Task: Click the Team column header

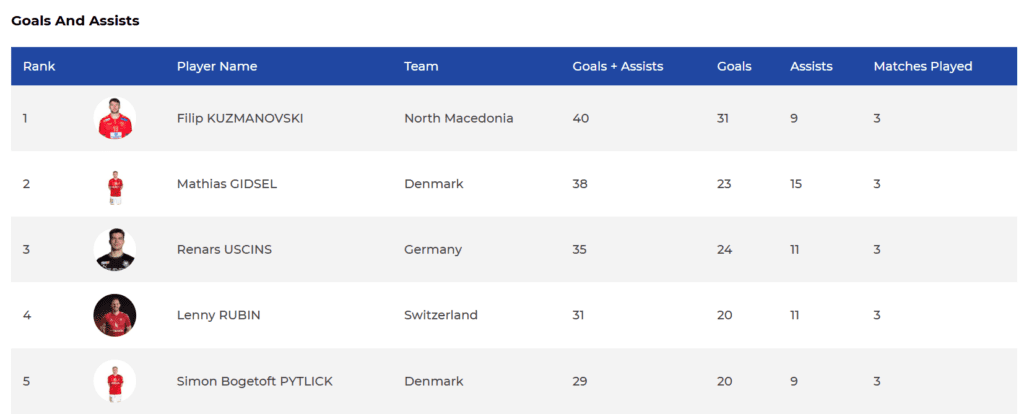Action: click(421, 66)
